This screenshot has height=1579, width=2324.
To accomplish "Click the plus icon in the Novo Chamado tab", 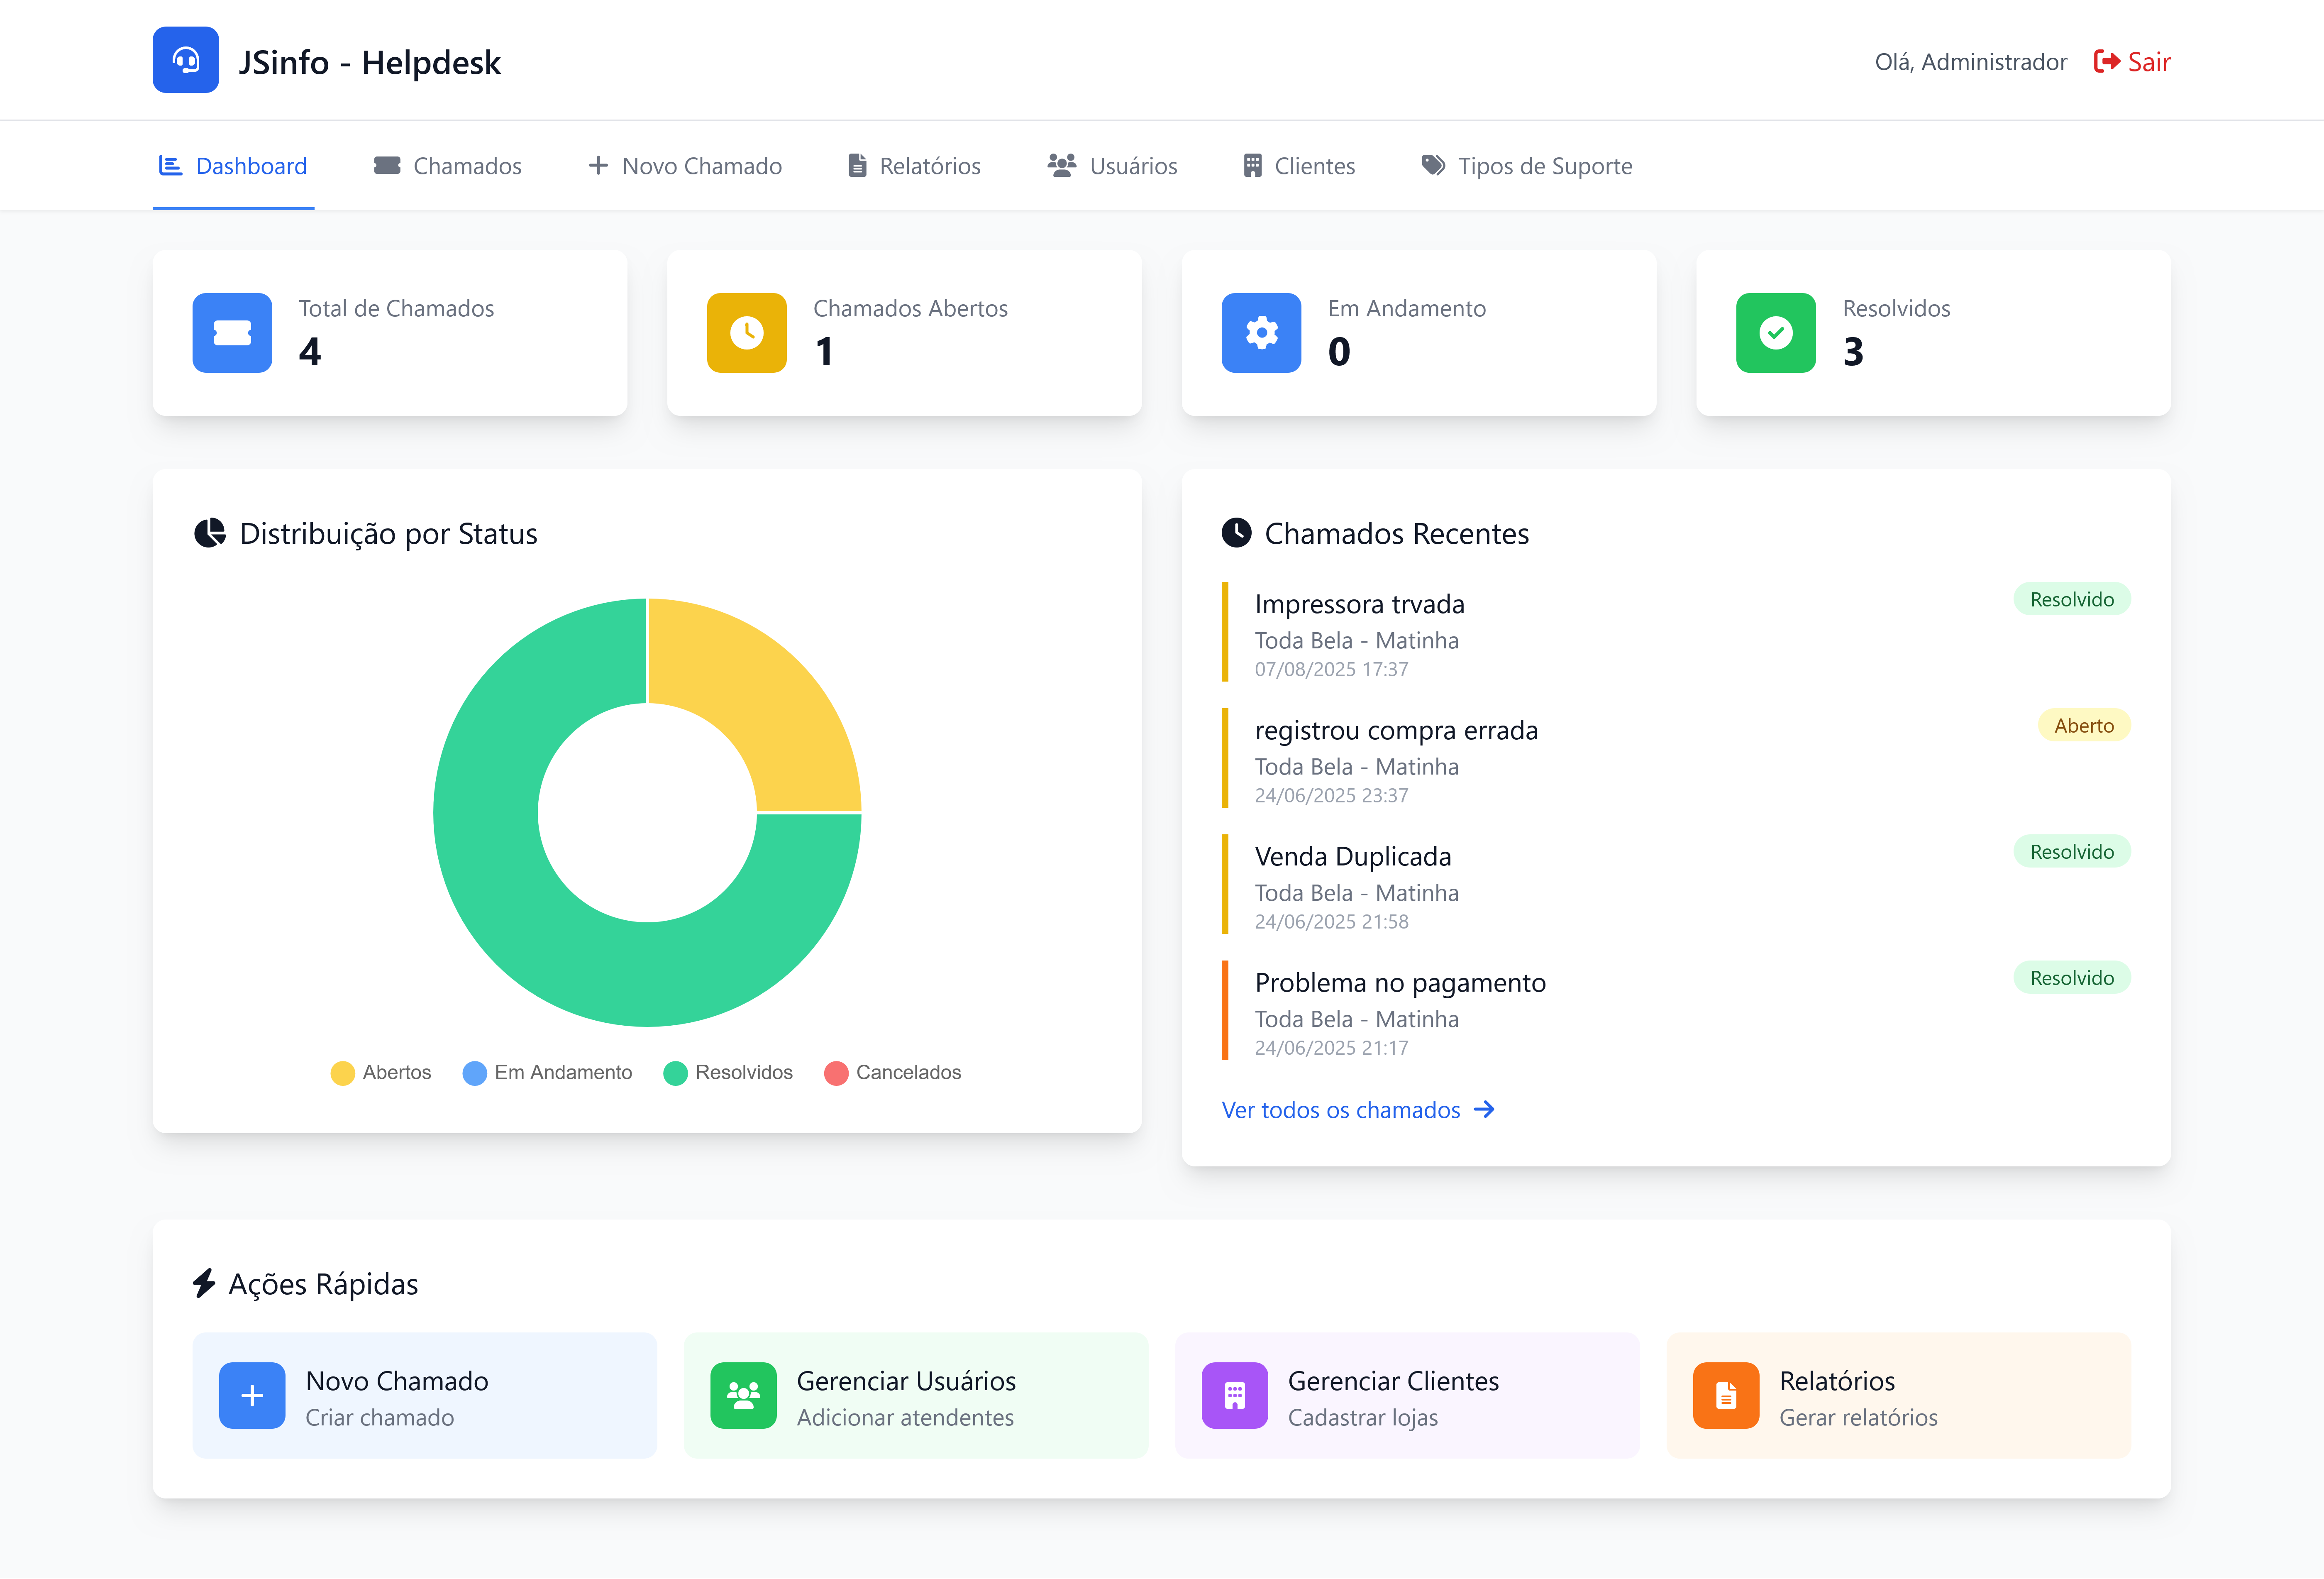I will point(598,166).
